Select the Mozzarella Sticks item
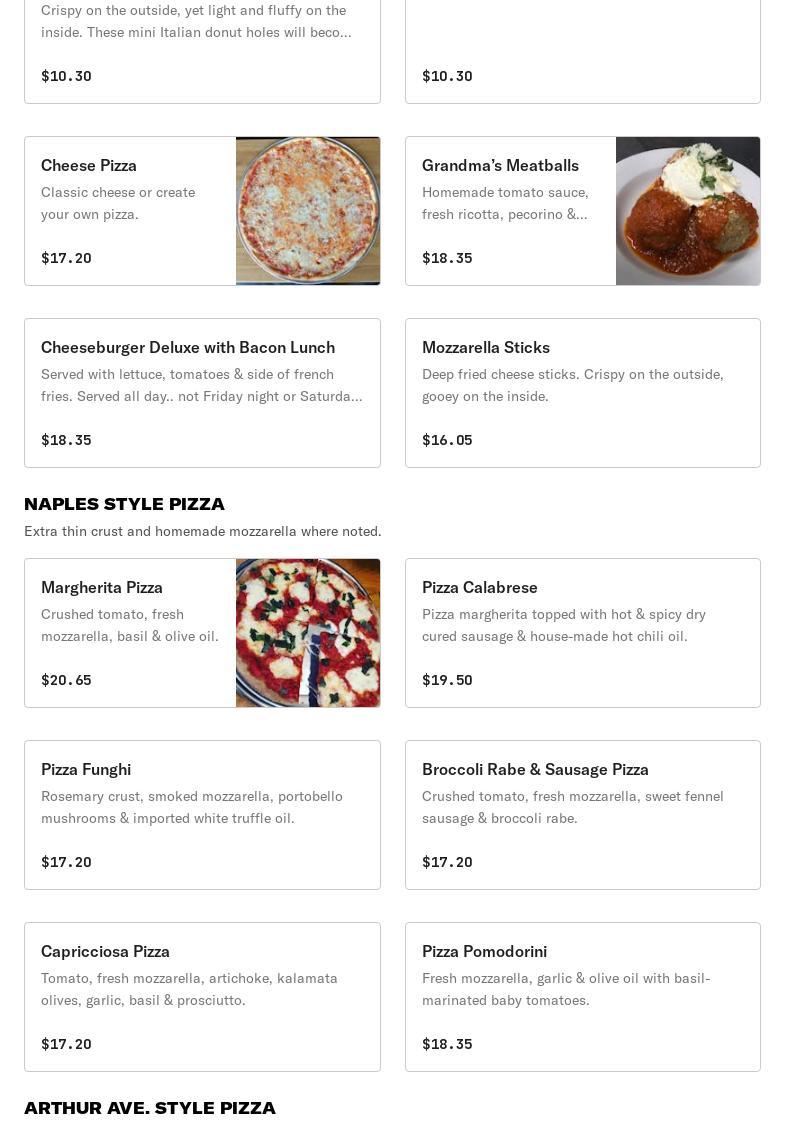Viewport: 785px width, 1125px height. click(x=486, y=347)
